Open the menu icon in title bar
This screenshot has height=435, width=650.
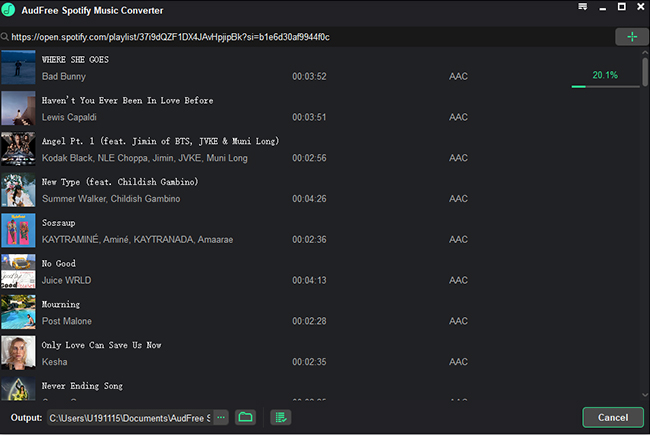[x=582, y=7]
